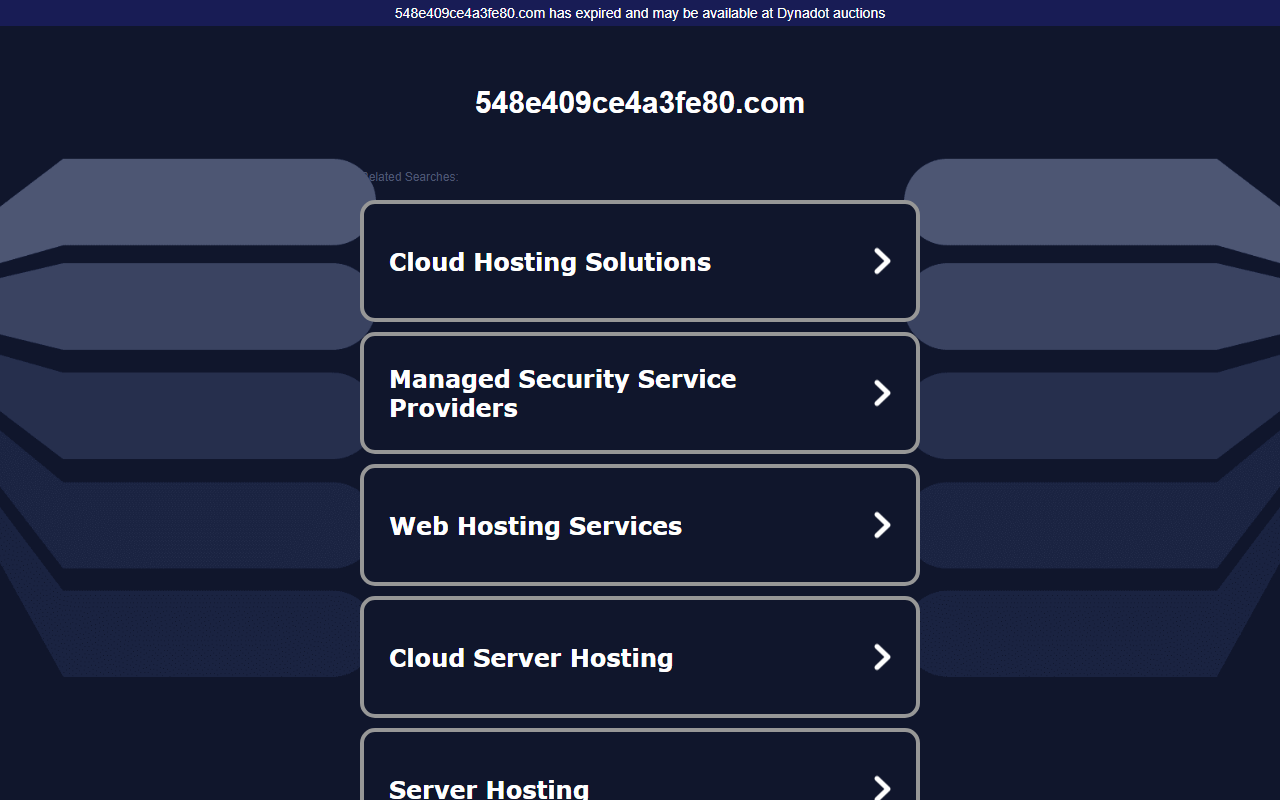Viewport: 1280px width, 800px height.
Task: Open the Server Hosting link
Action: (640, 765)
